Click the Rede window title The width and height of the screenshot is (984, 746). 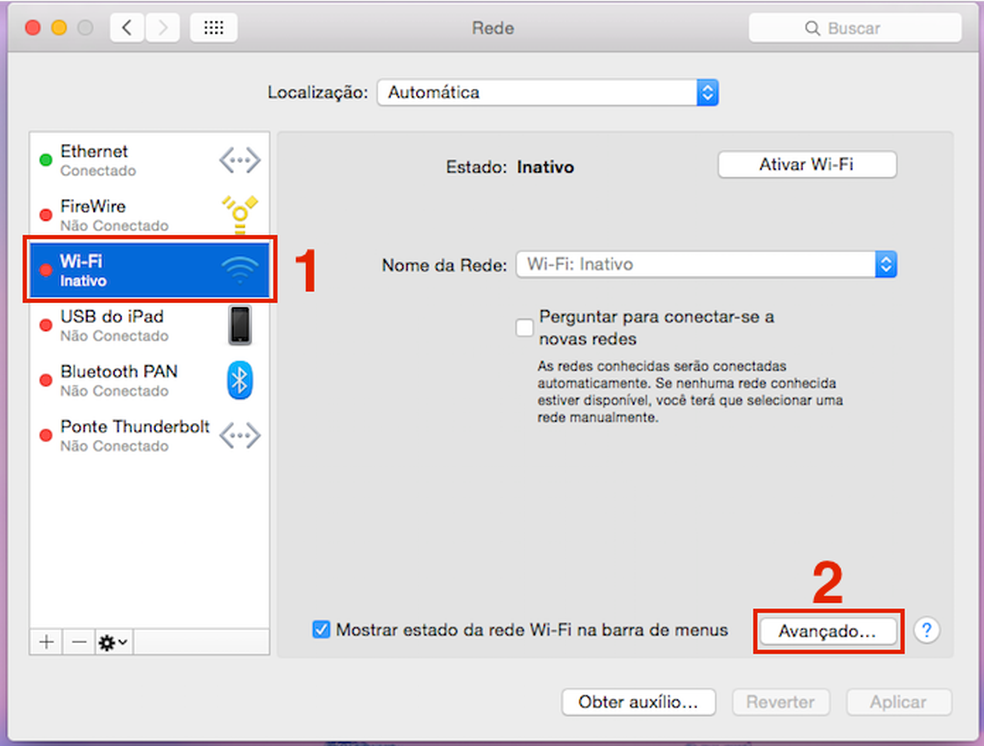click(x=493, y=28)
